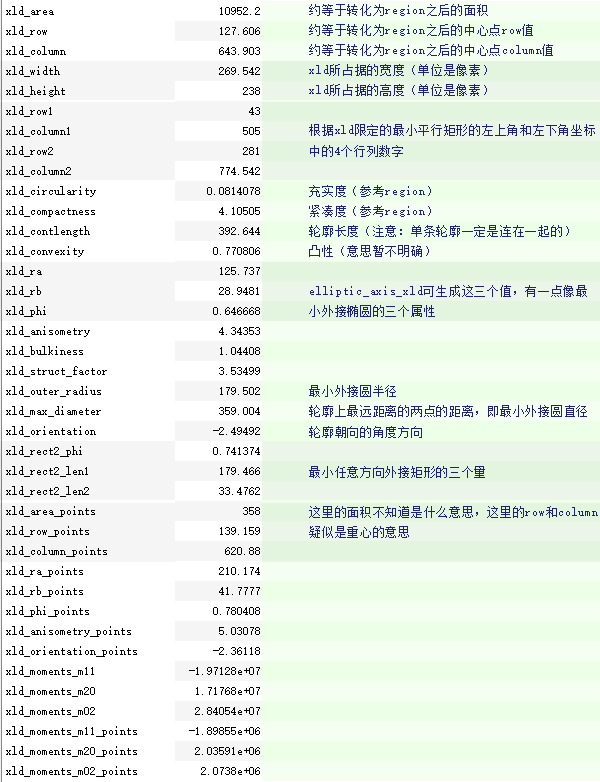Select the xld_moments_m02_points label
This screenshot has width=600, height=782.
pos(71,771)
